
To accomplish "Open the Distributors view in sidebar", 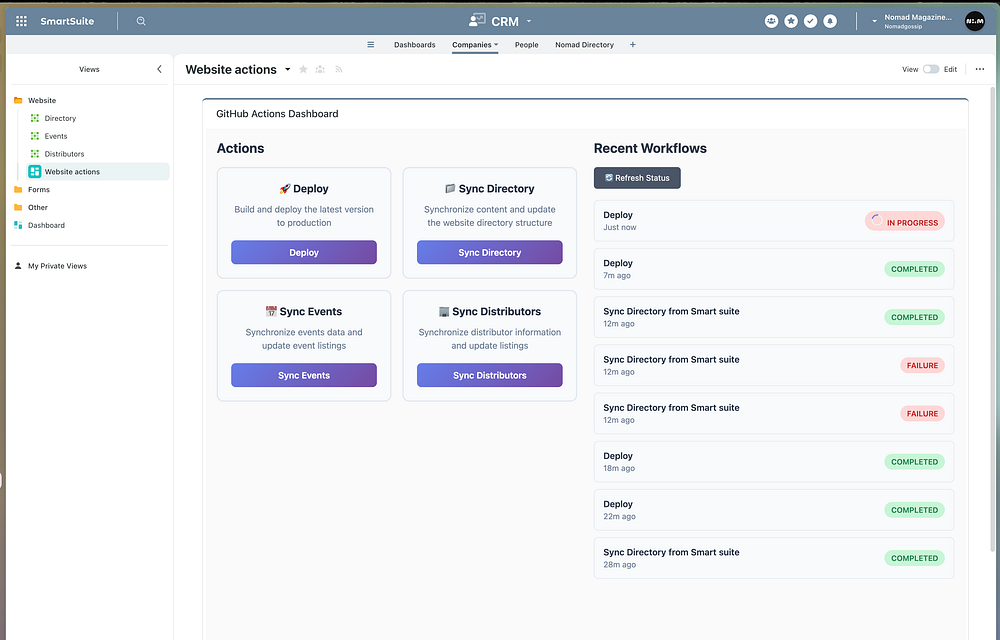I will click(64, 154).
